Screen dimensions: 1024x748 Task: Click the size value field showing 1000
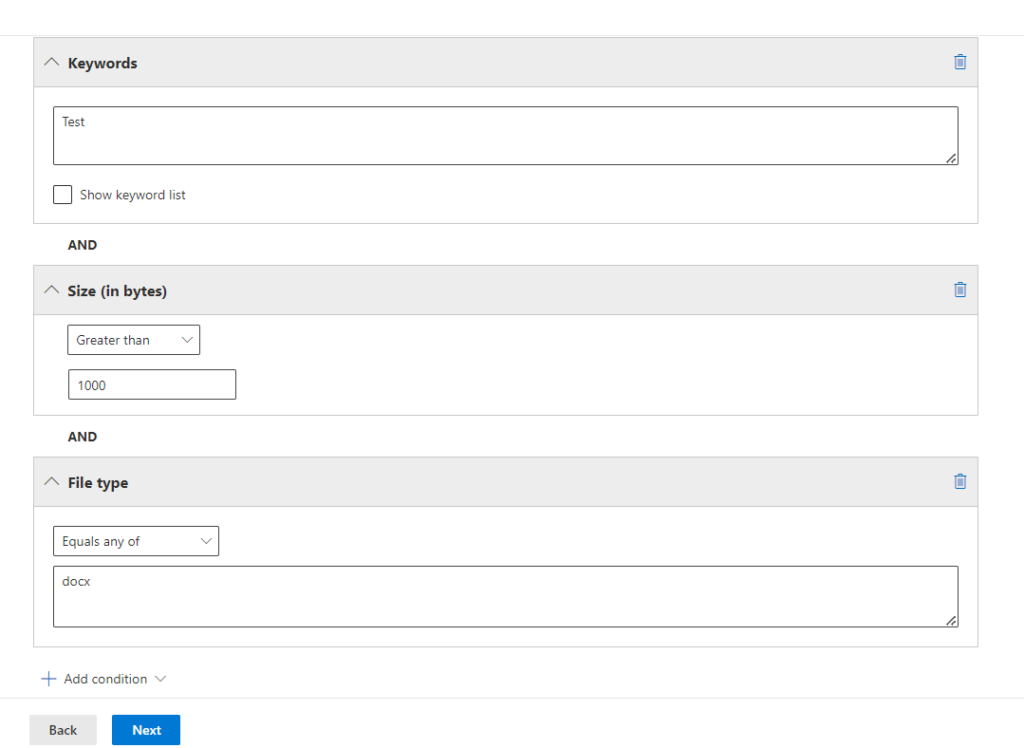coord(152,385)
